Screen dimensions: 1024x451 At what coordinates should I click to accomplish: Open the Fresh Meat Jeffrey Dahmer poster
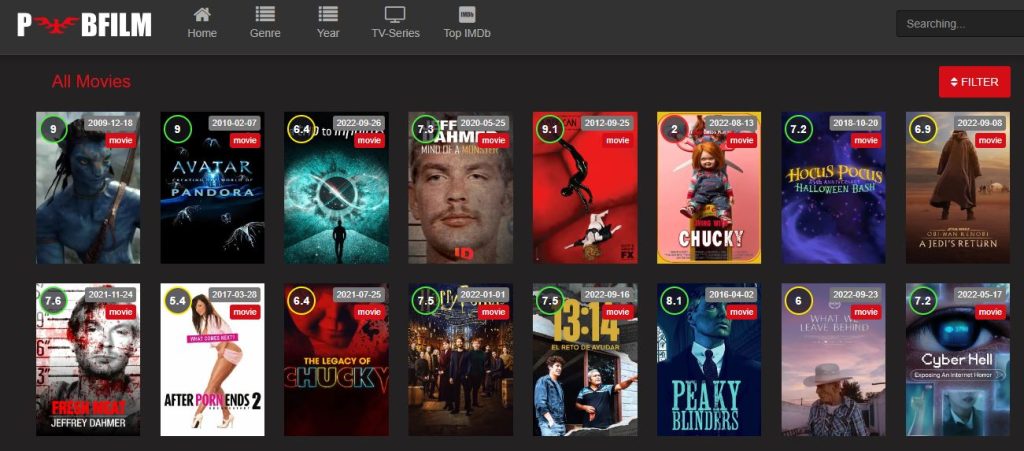pyautogui.click(x=88, y=360)
